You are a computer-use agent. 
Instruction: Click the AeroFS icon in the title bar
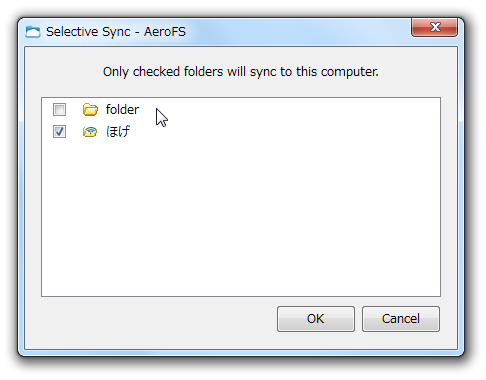[x=33, y=32]
